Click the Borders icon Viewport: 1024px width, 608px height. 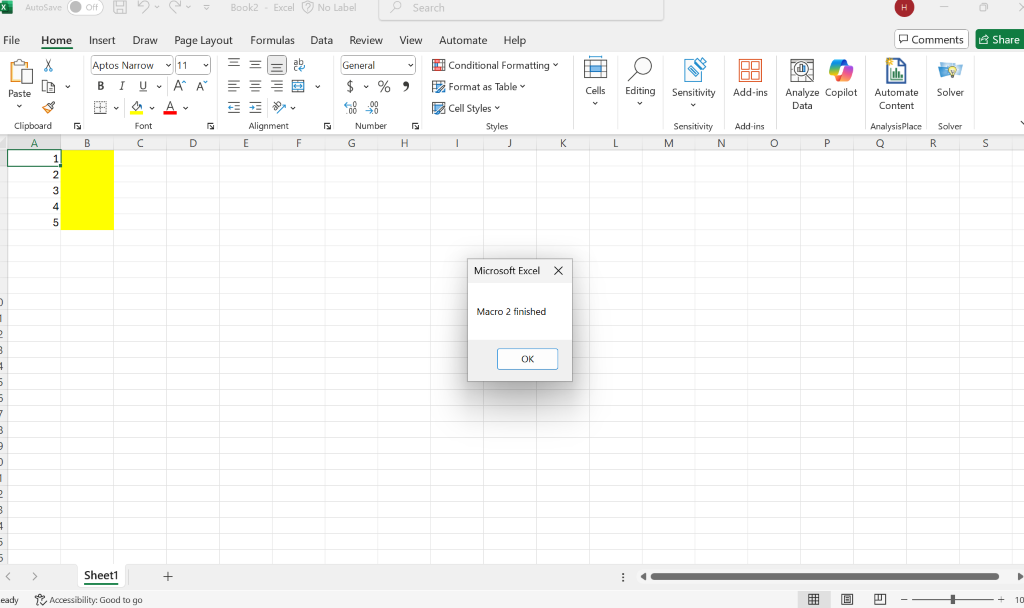100,108
